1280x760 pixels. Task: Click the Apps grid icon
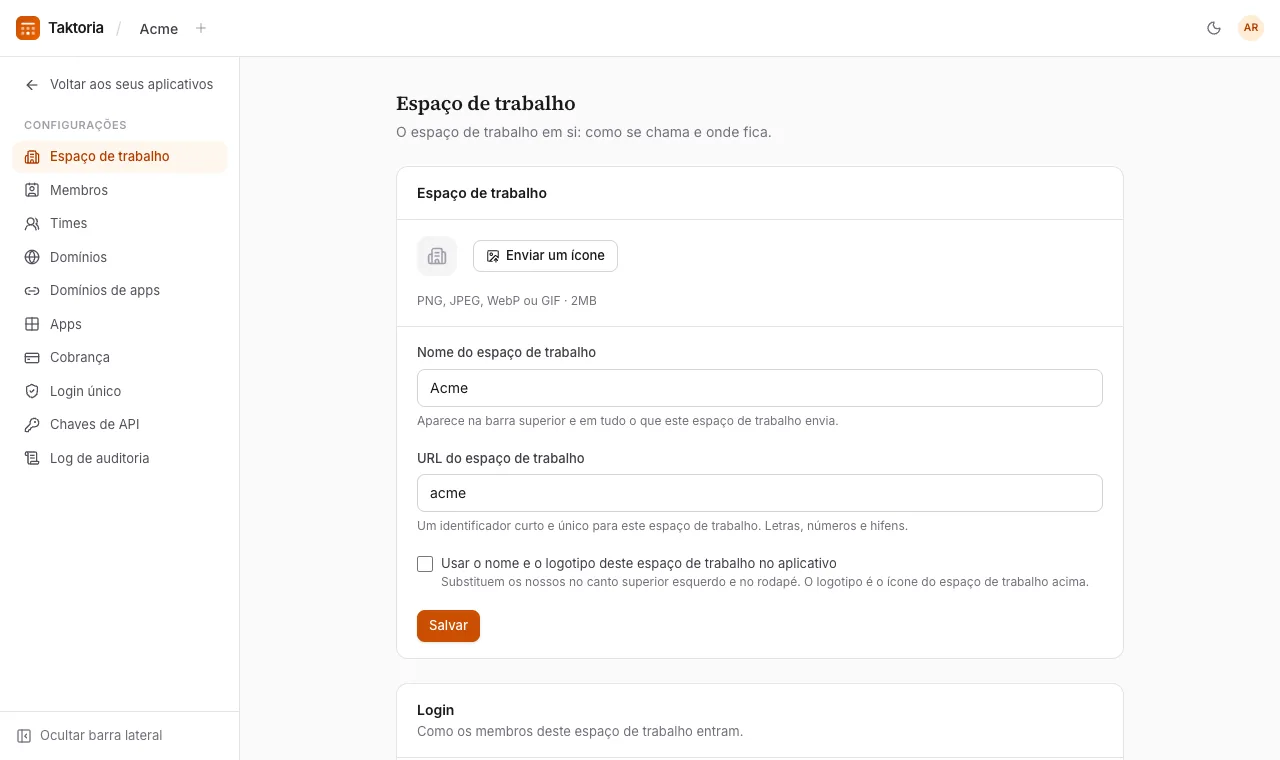(x=32, y=324)
